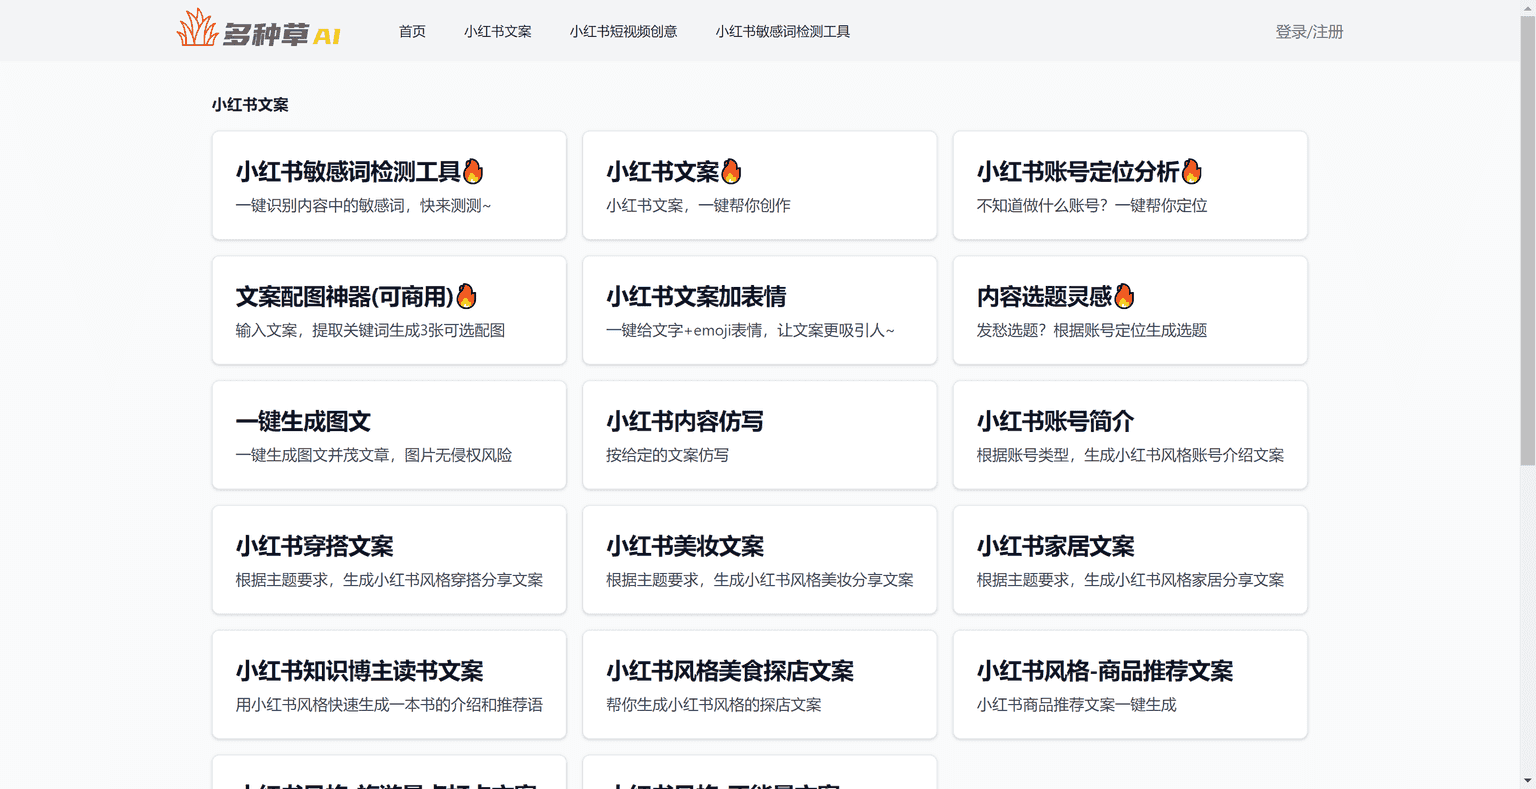Click text 根据账号类型，生成小红书风格账号介绍文案
This screenshot has width=1536, height=789.
point(1130,455)
